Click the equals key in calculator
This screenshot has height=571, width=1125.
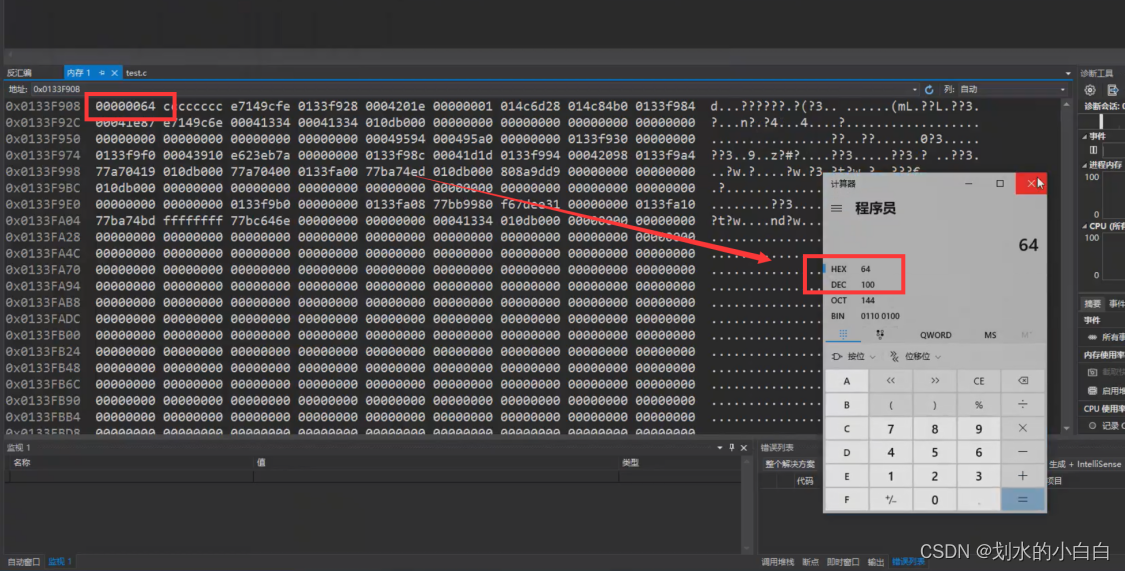coord(1022,499)
